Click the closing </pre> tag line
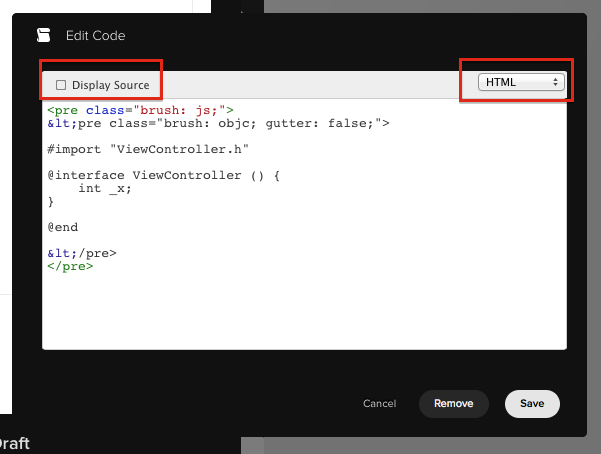The image size is (601, 454). [70, 266]
